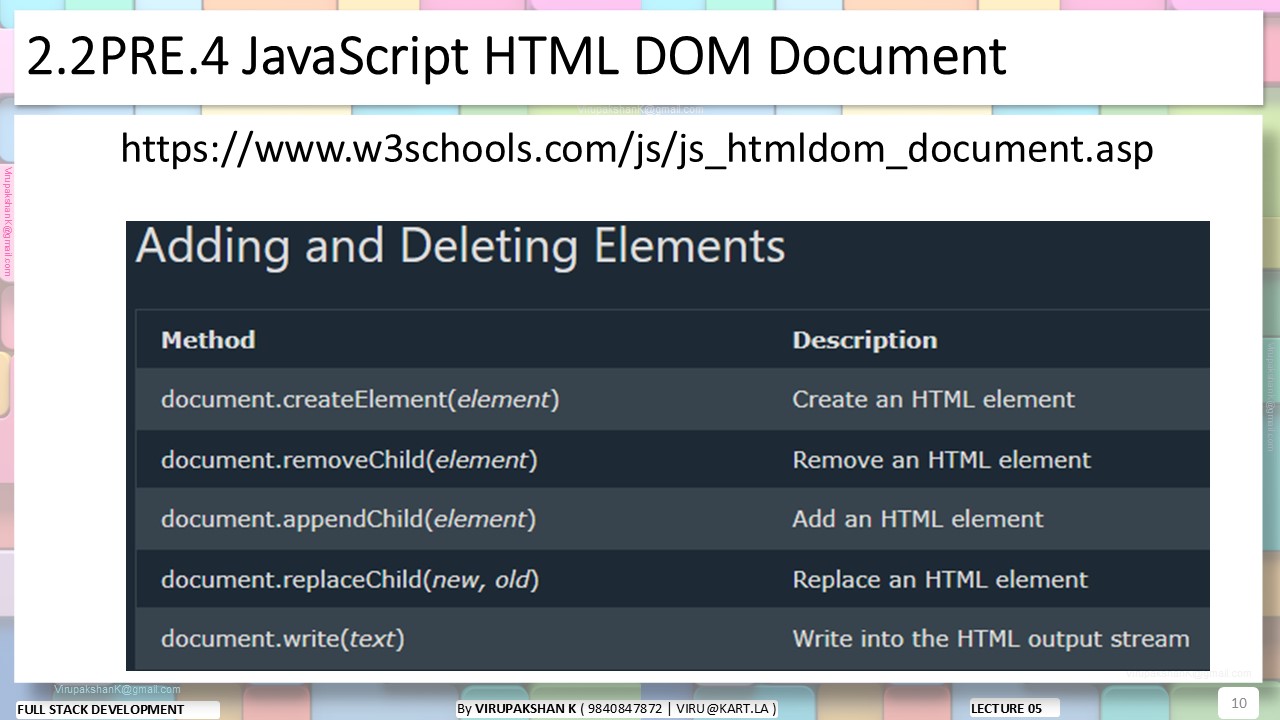Screen dimensions: 1280x720
Task: Select the document.write(text) cell
Action: (x=283, y=639)
